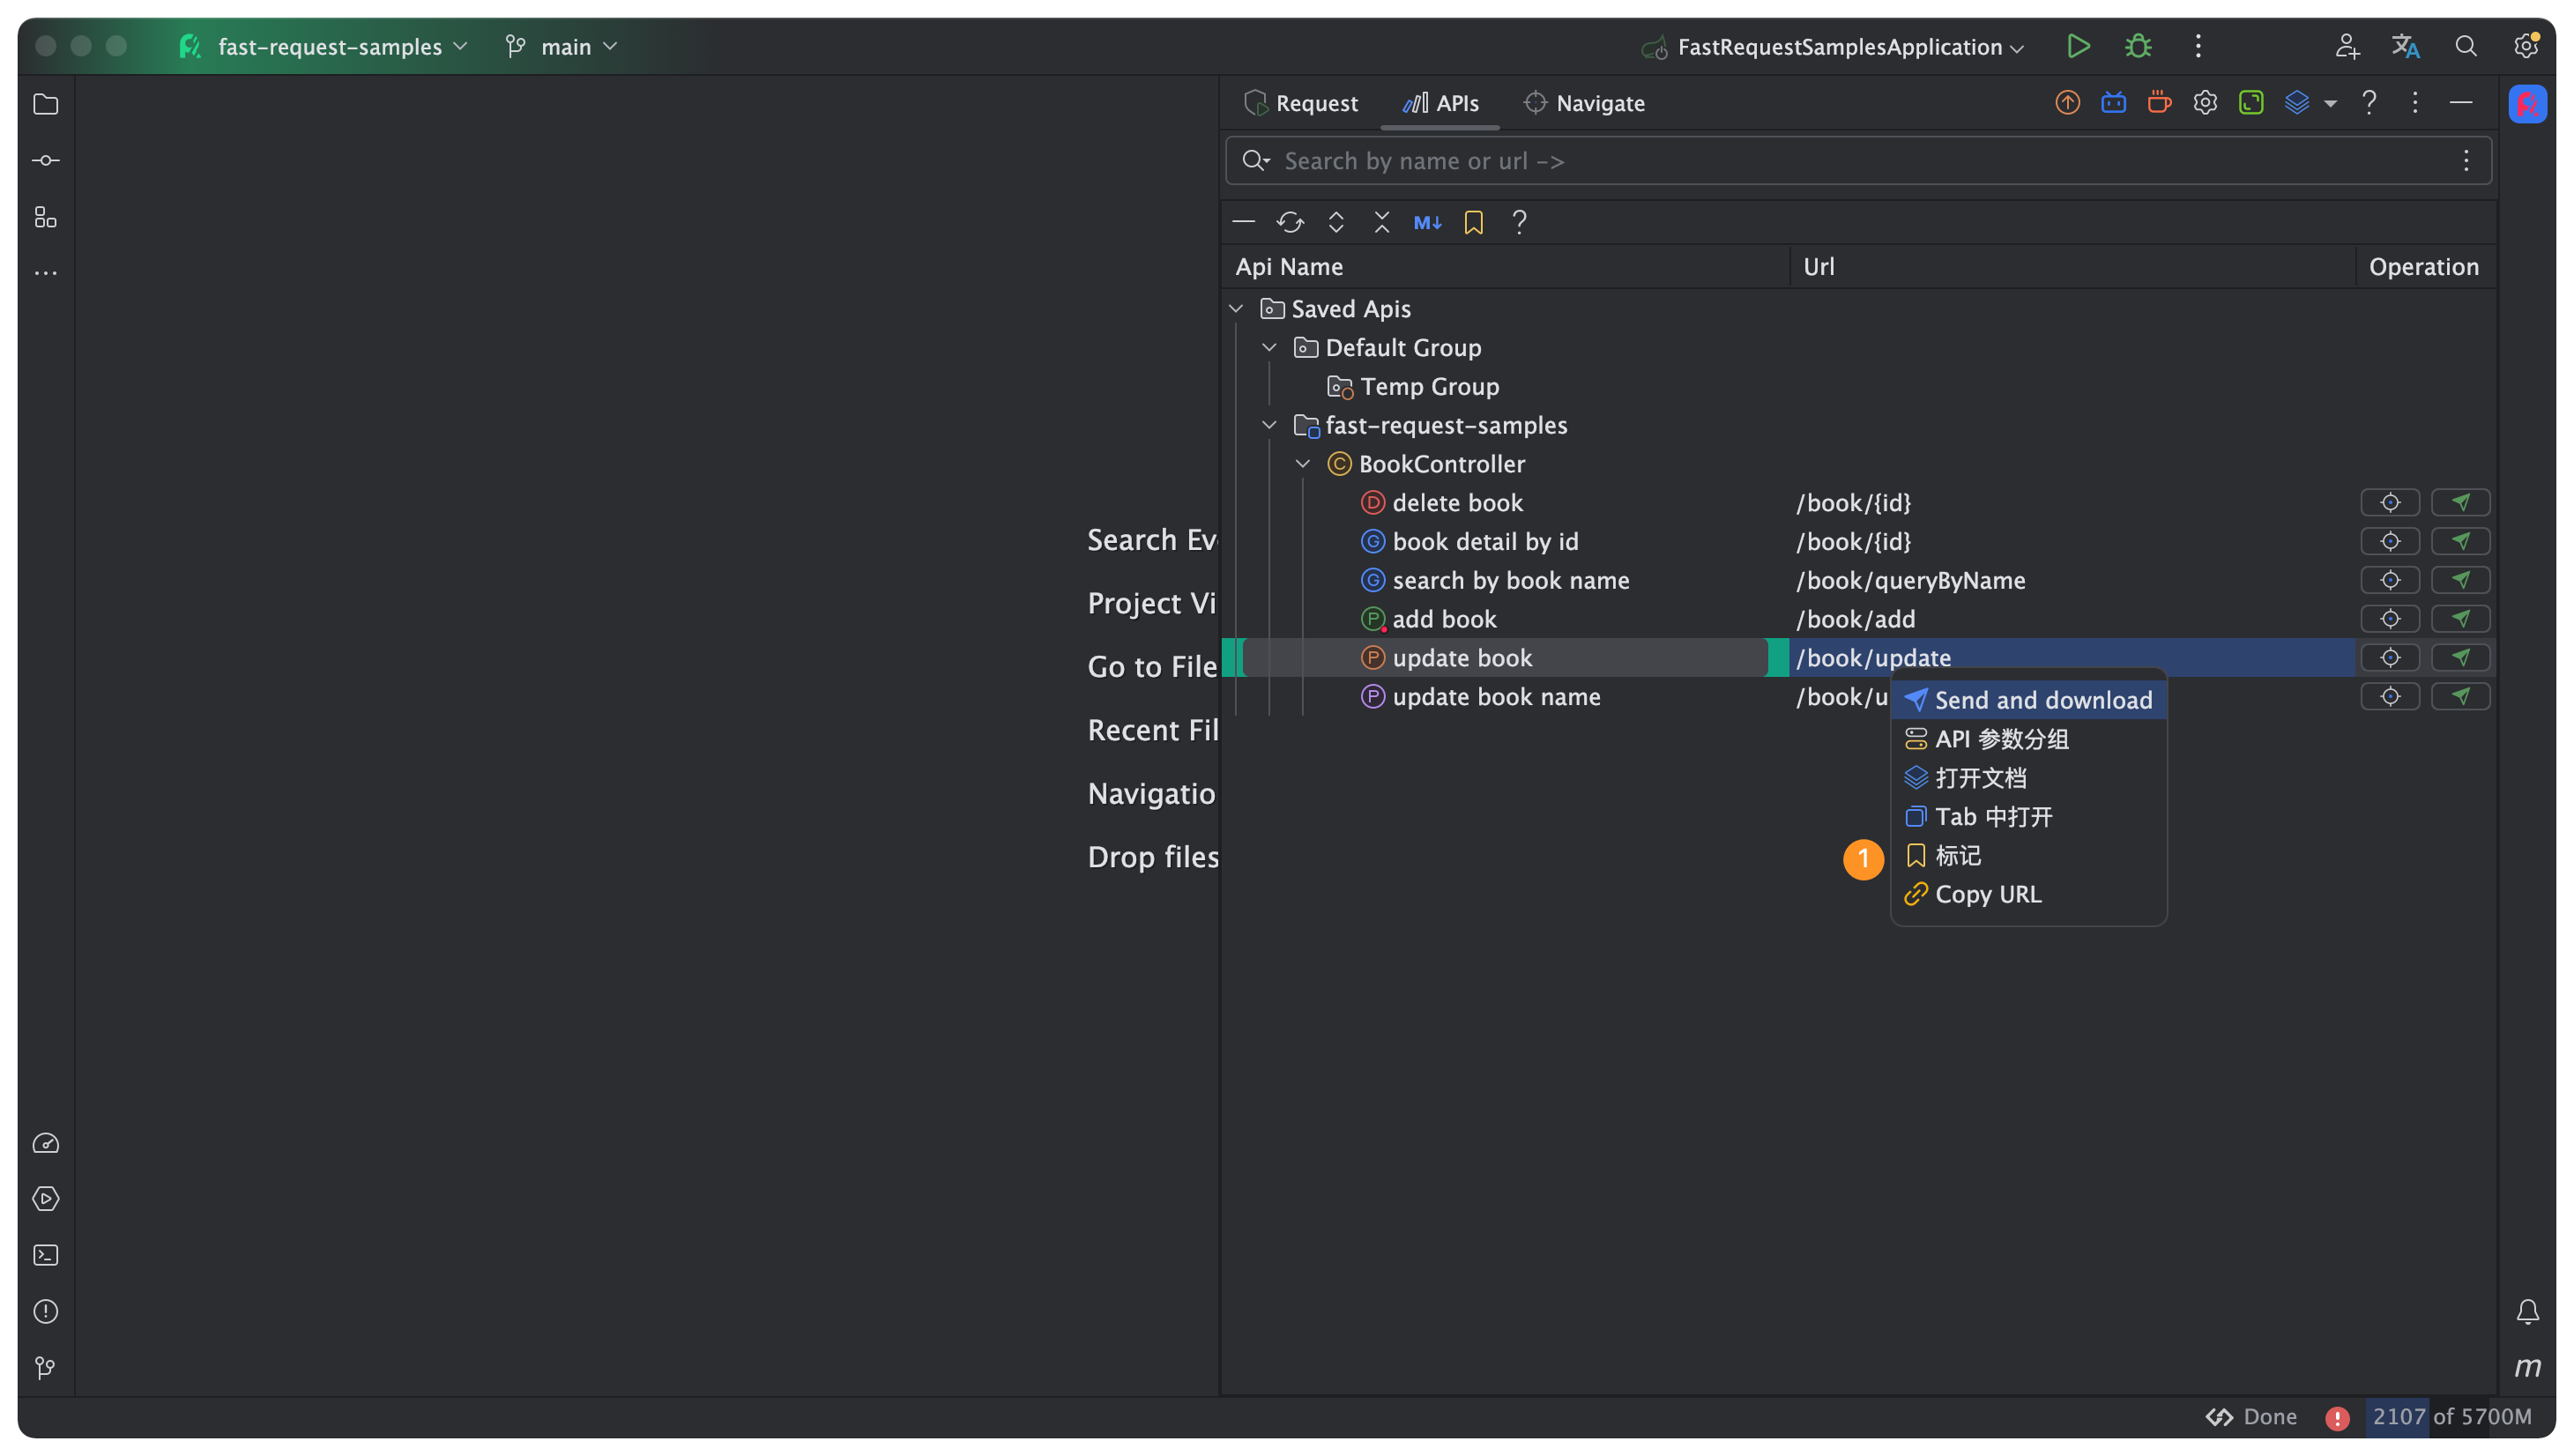
Task: Choose Send and download from context menu
Action: (x=2030, y=700)
